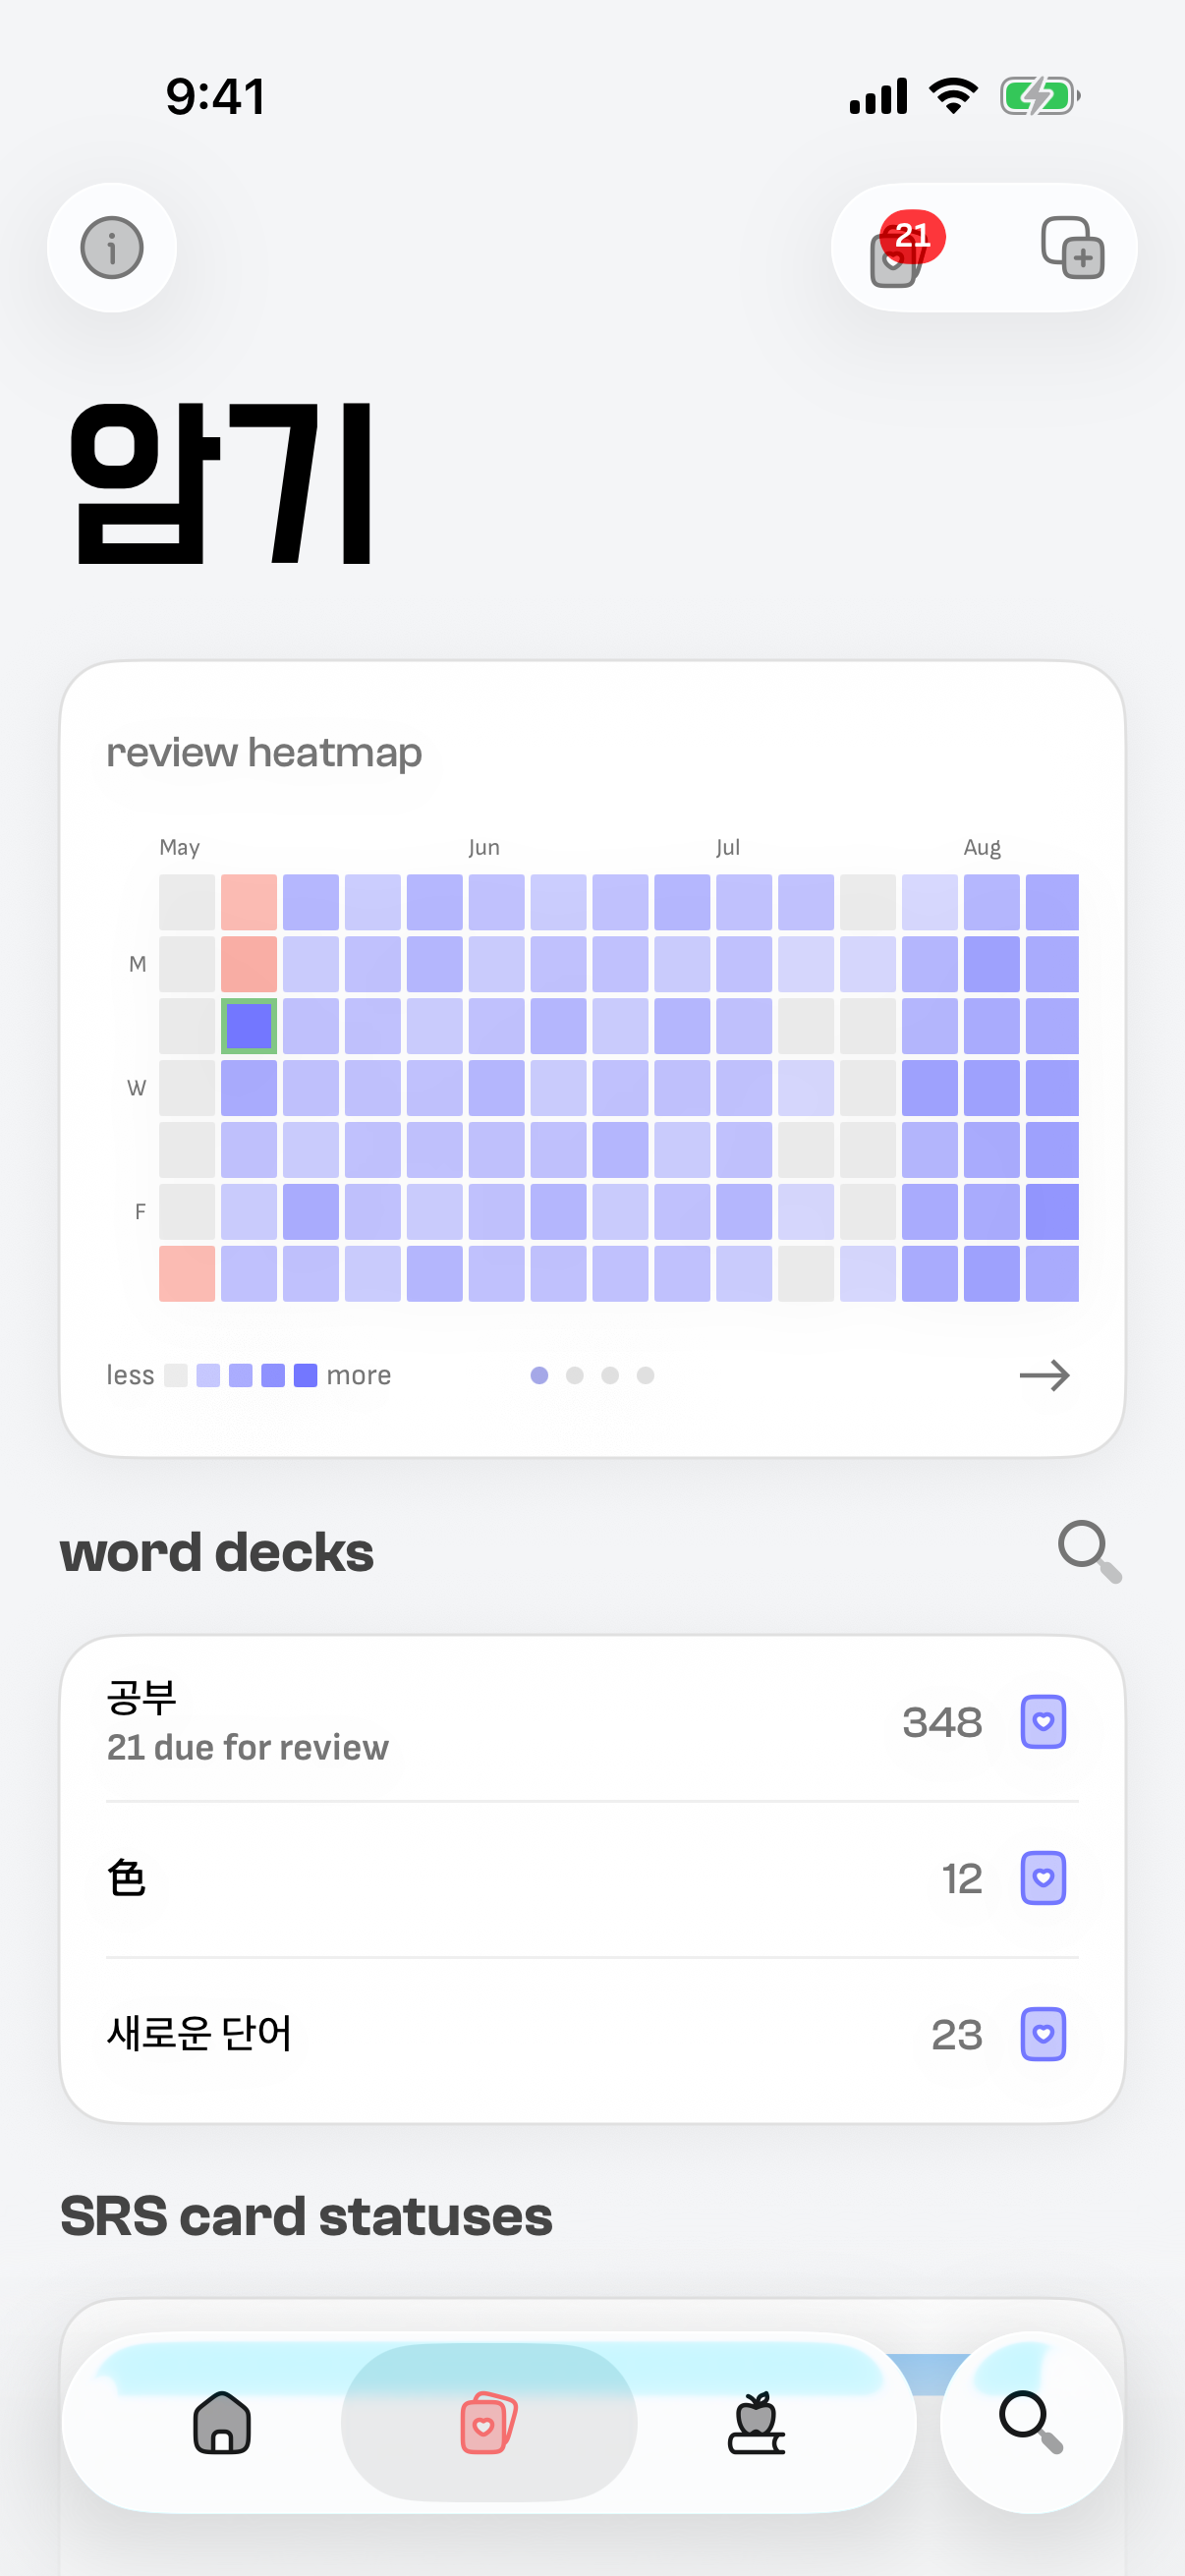Select second heatmap page dot
1185x2576 pixels.
coord(575,1375)
